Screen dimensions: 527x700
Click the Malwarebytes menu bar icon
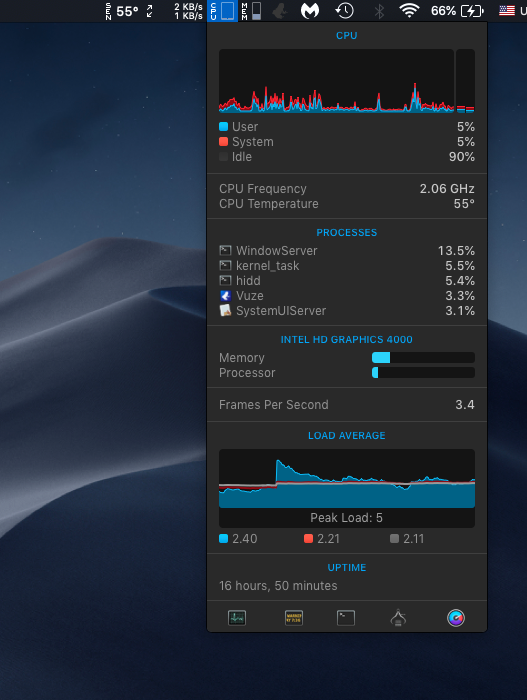(310, 11)
